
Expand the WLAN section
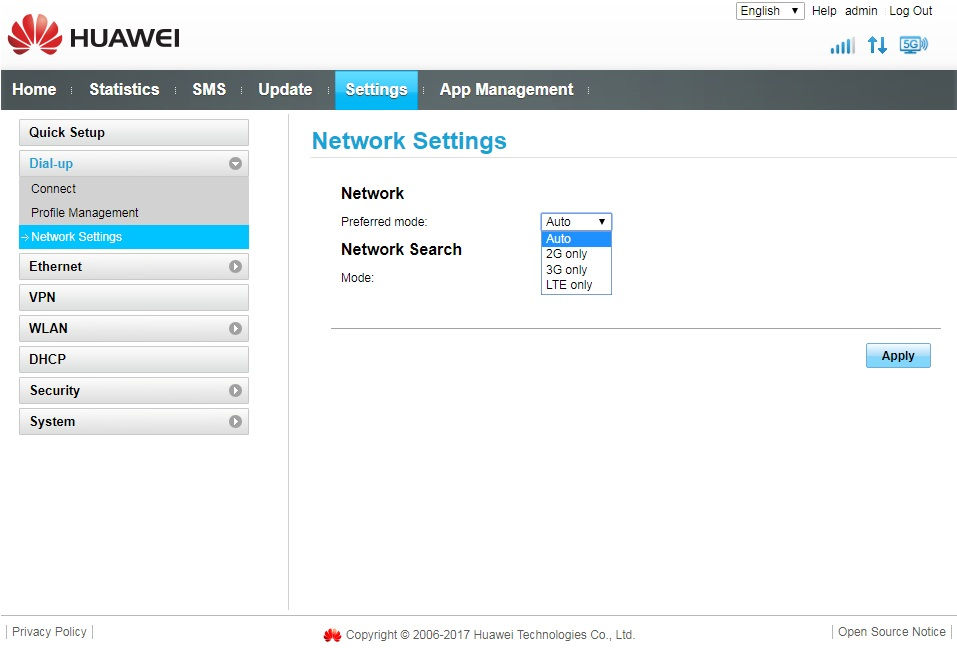(133, 328)
